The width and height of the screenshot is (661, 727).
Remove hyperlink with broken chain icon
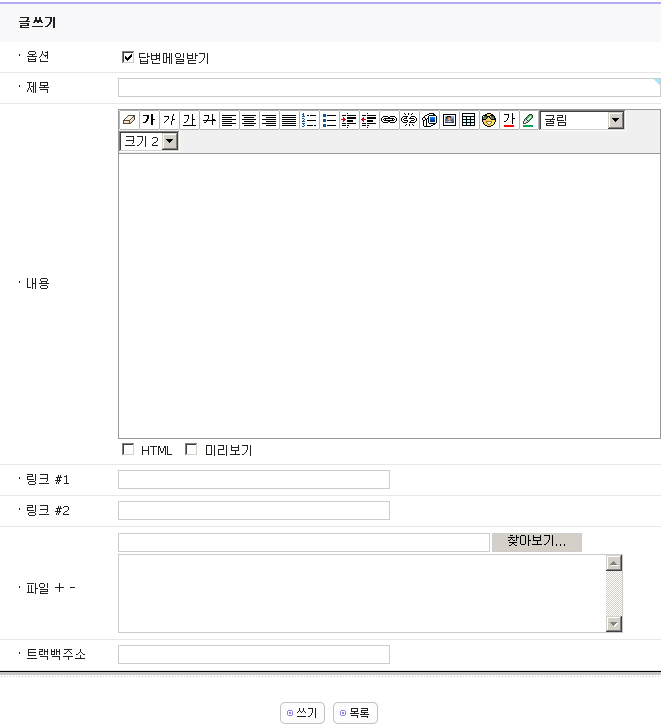(409, 120)
